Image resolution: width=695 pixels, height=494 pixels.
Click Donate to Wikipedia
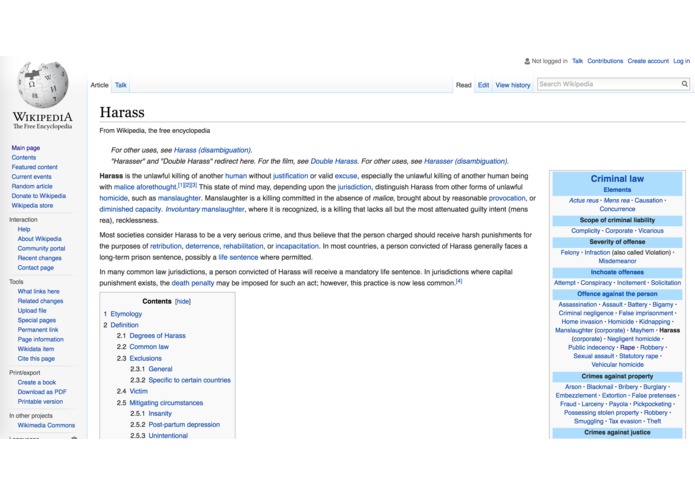tap(39, 196)
